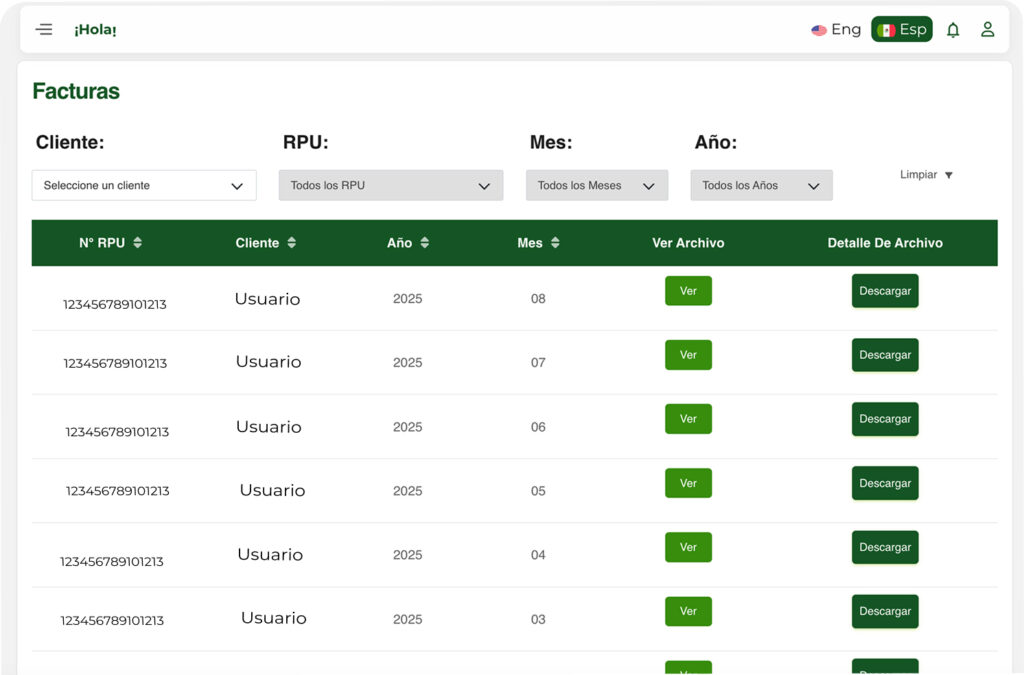The image size is (1024, 675).
Task: Expand the Todos los Años dropdown
Action: (x=761, y=186)
